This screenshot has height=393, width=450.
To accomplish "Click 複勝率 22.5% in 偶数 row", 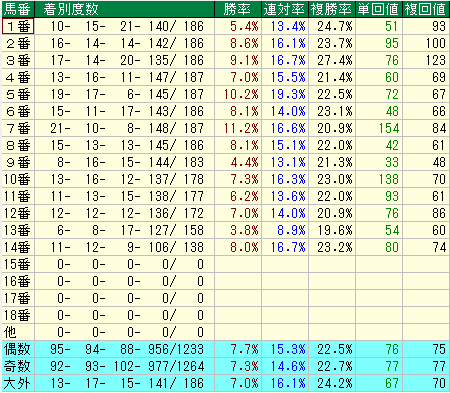I will [335, 349].
